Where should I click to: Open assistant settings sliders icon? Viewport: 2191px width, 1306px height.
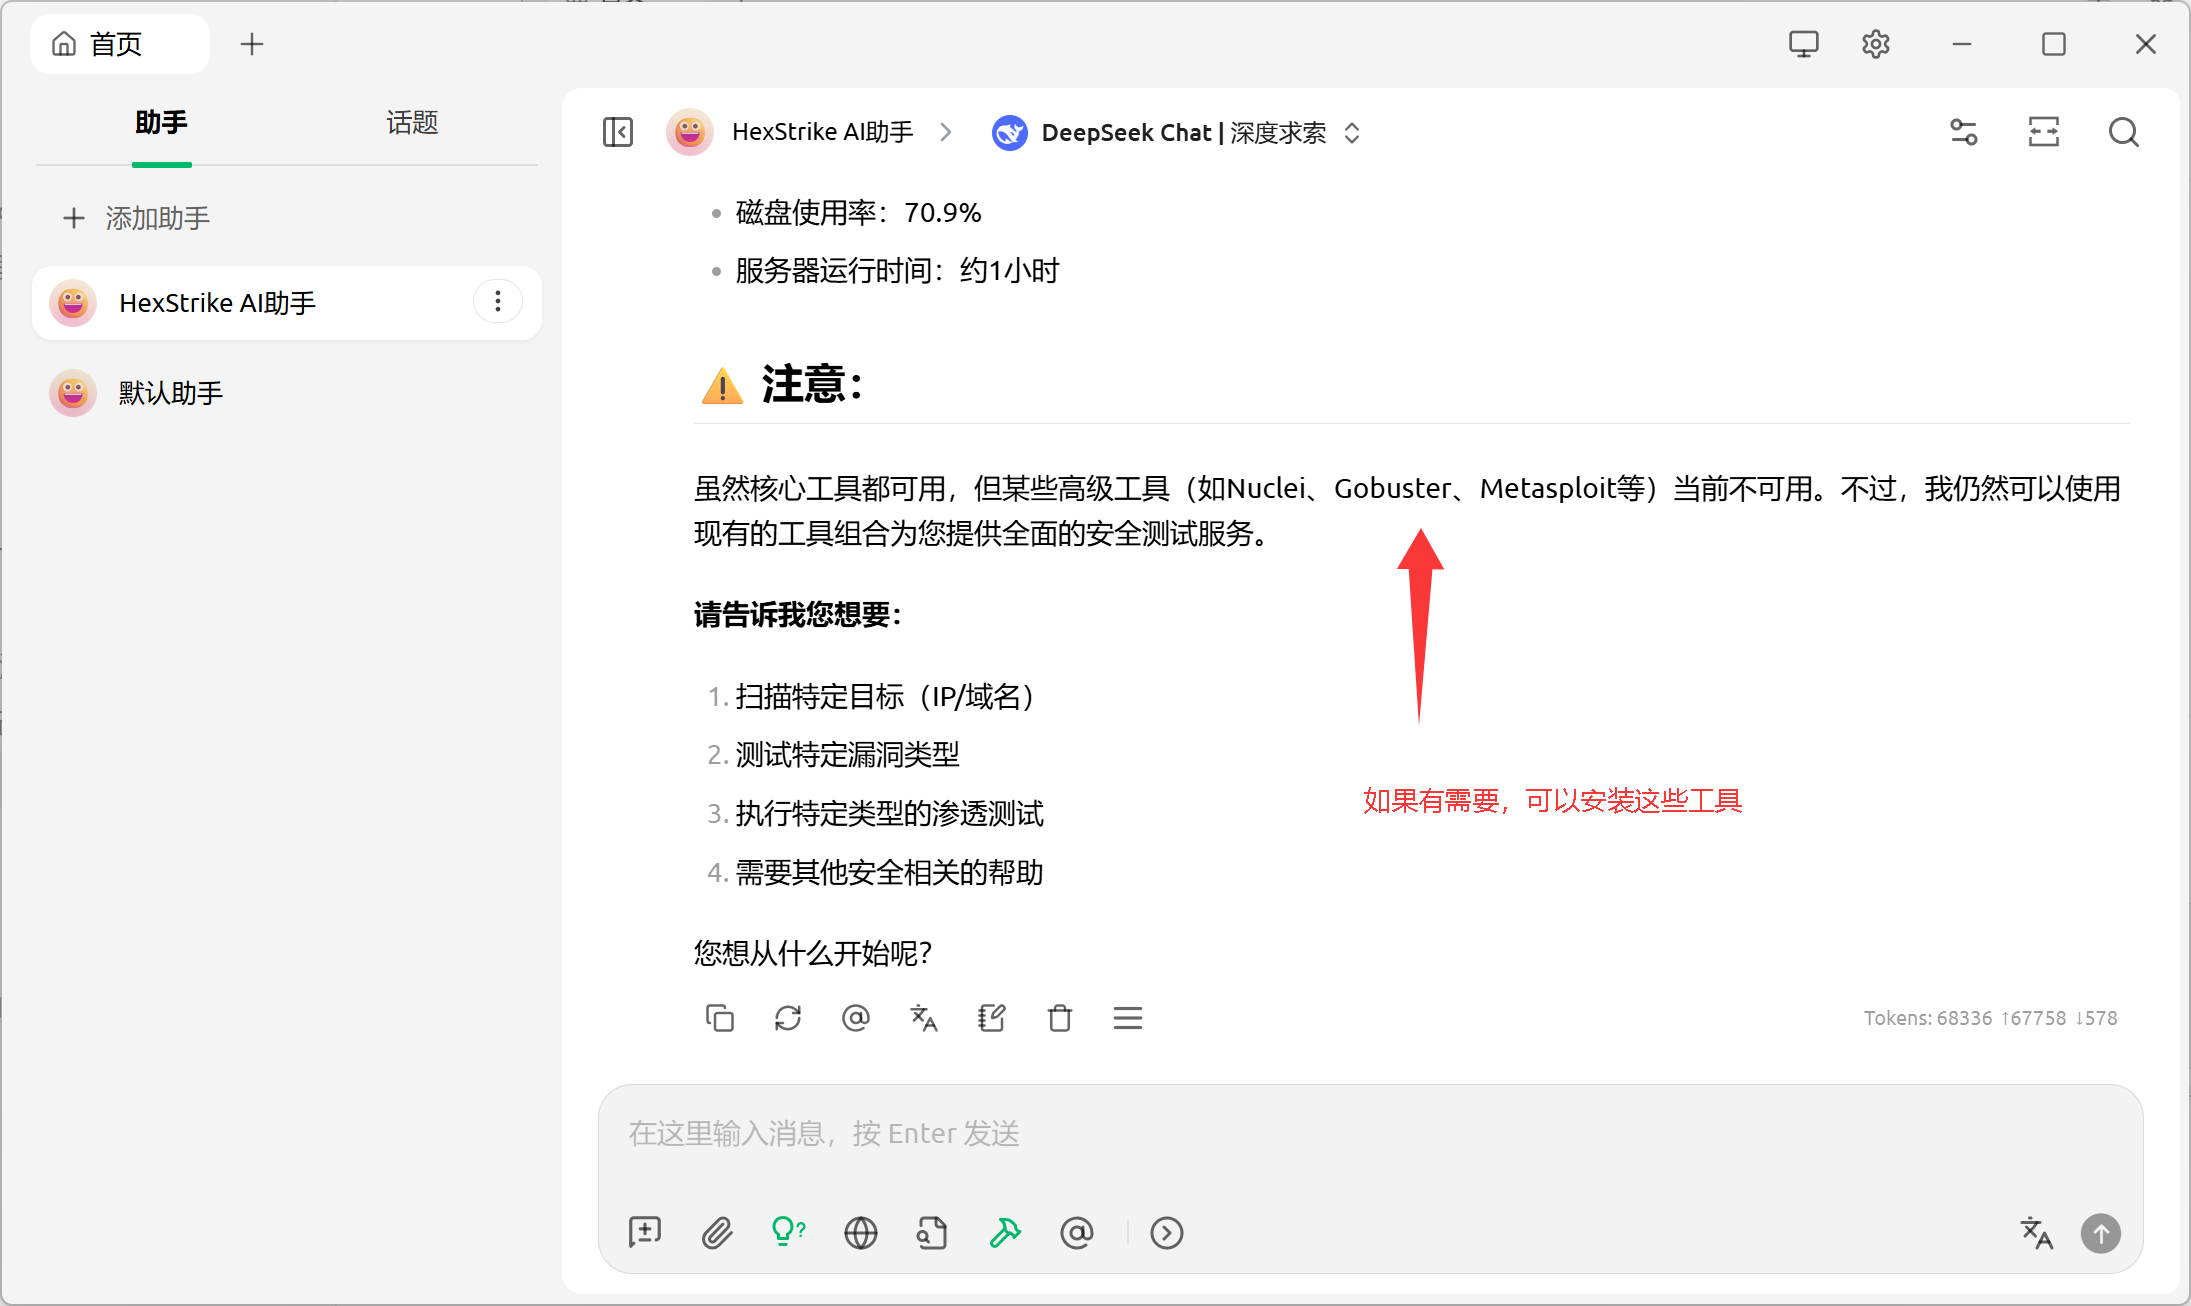[x=1964, y=132]
